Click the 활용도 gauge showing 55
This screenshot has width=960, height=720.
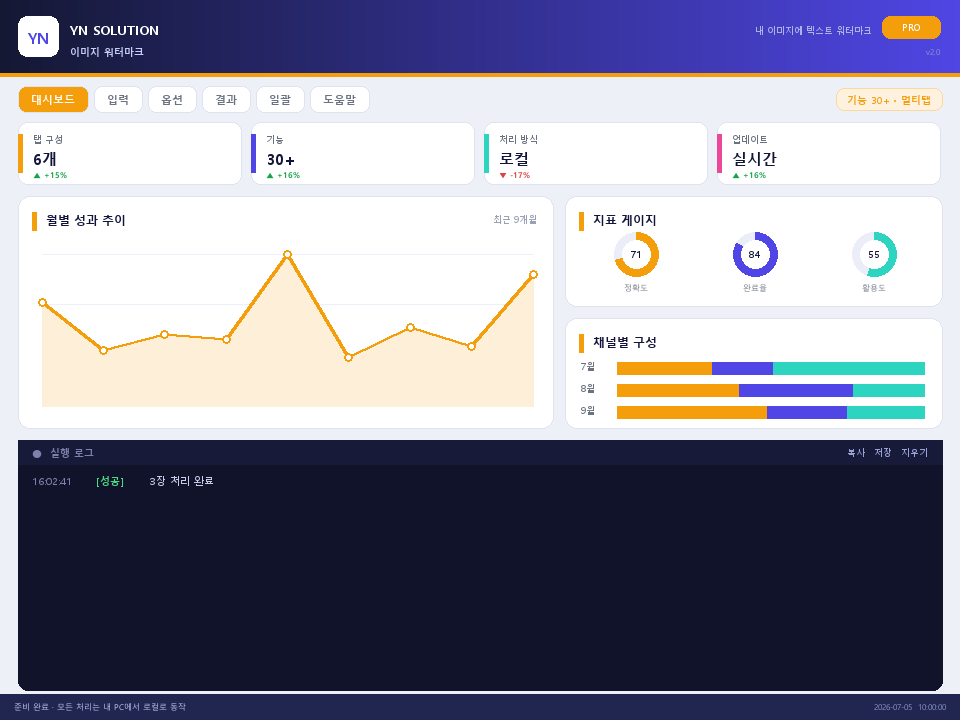874,255
